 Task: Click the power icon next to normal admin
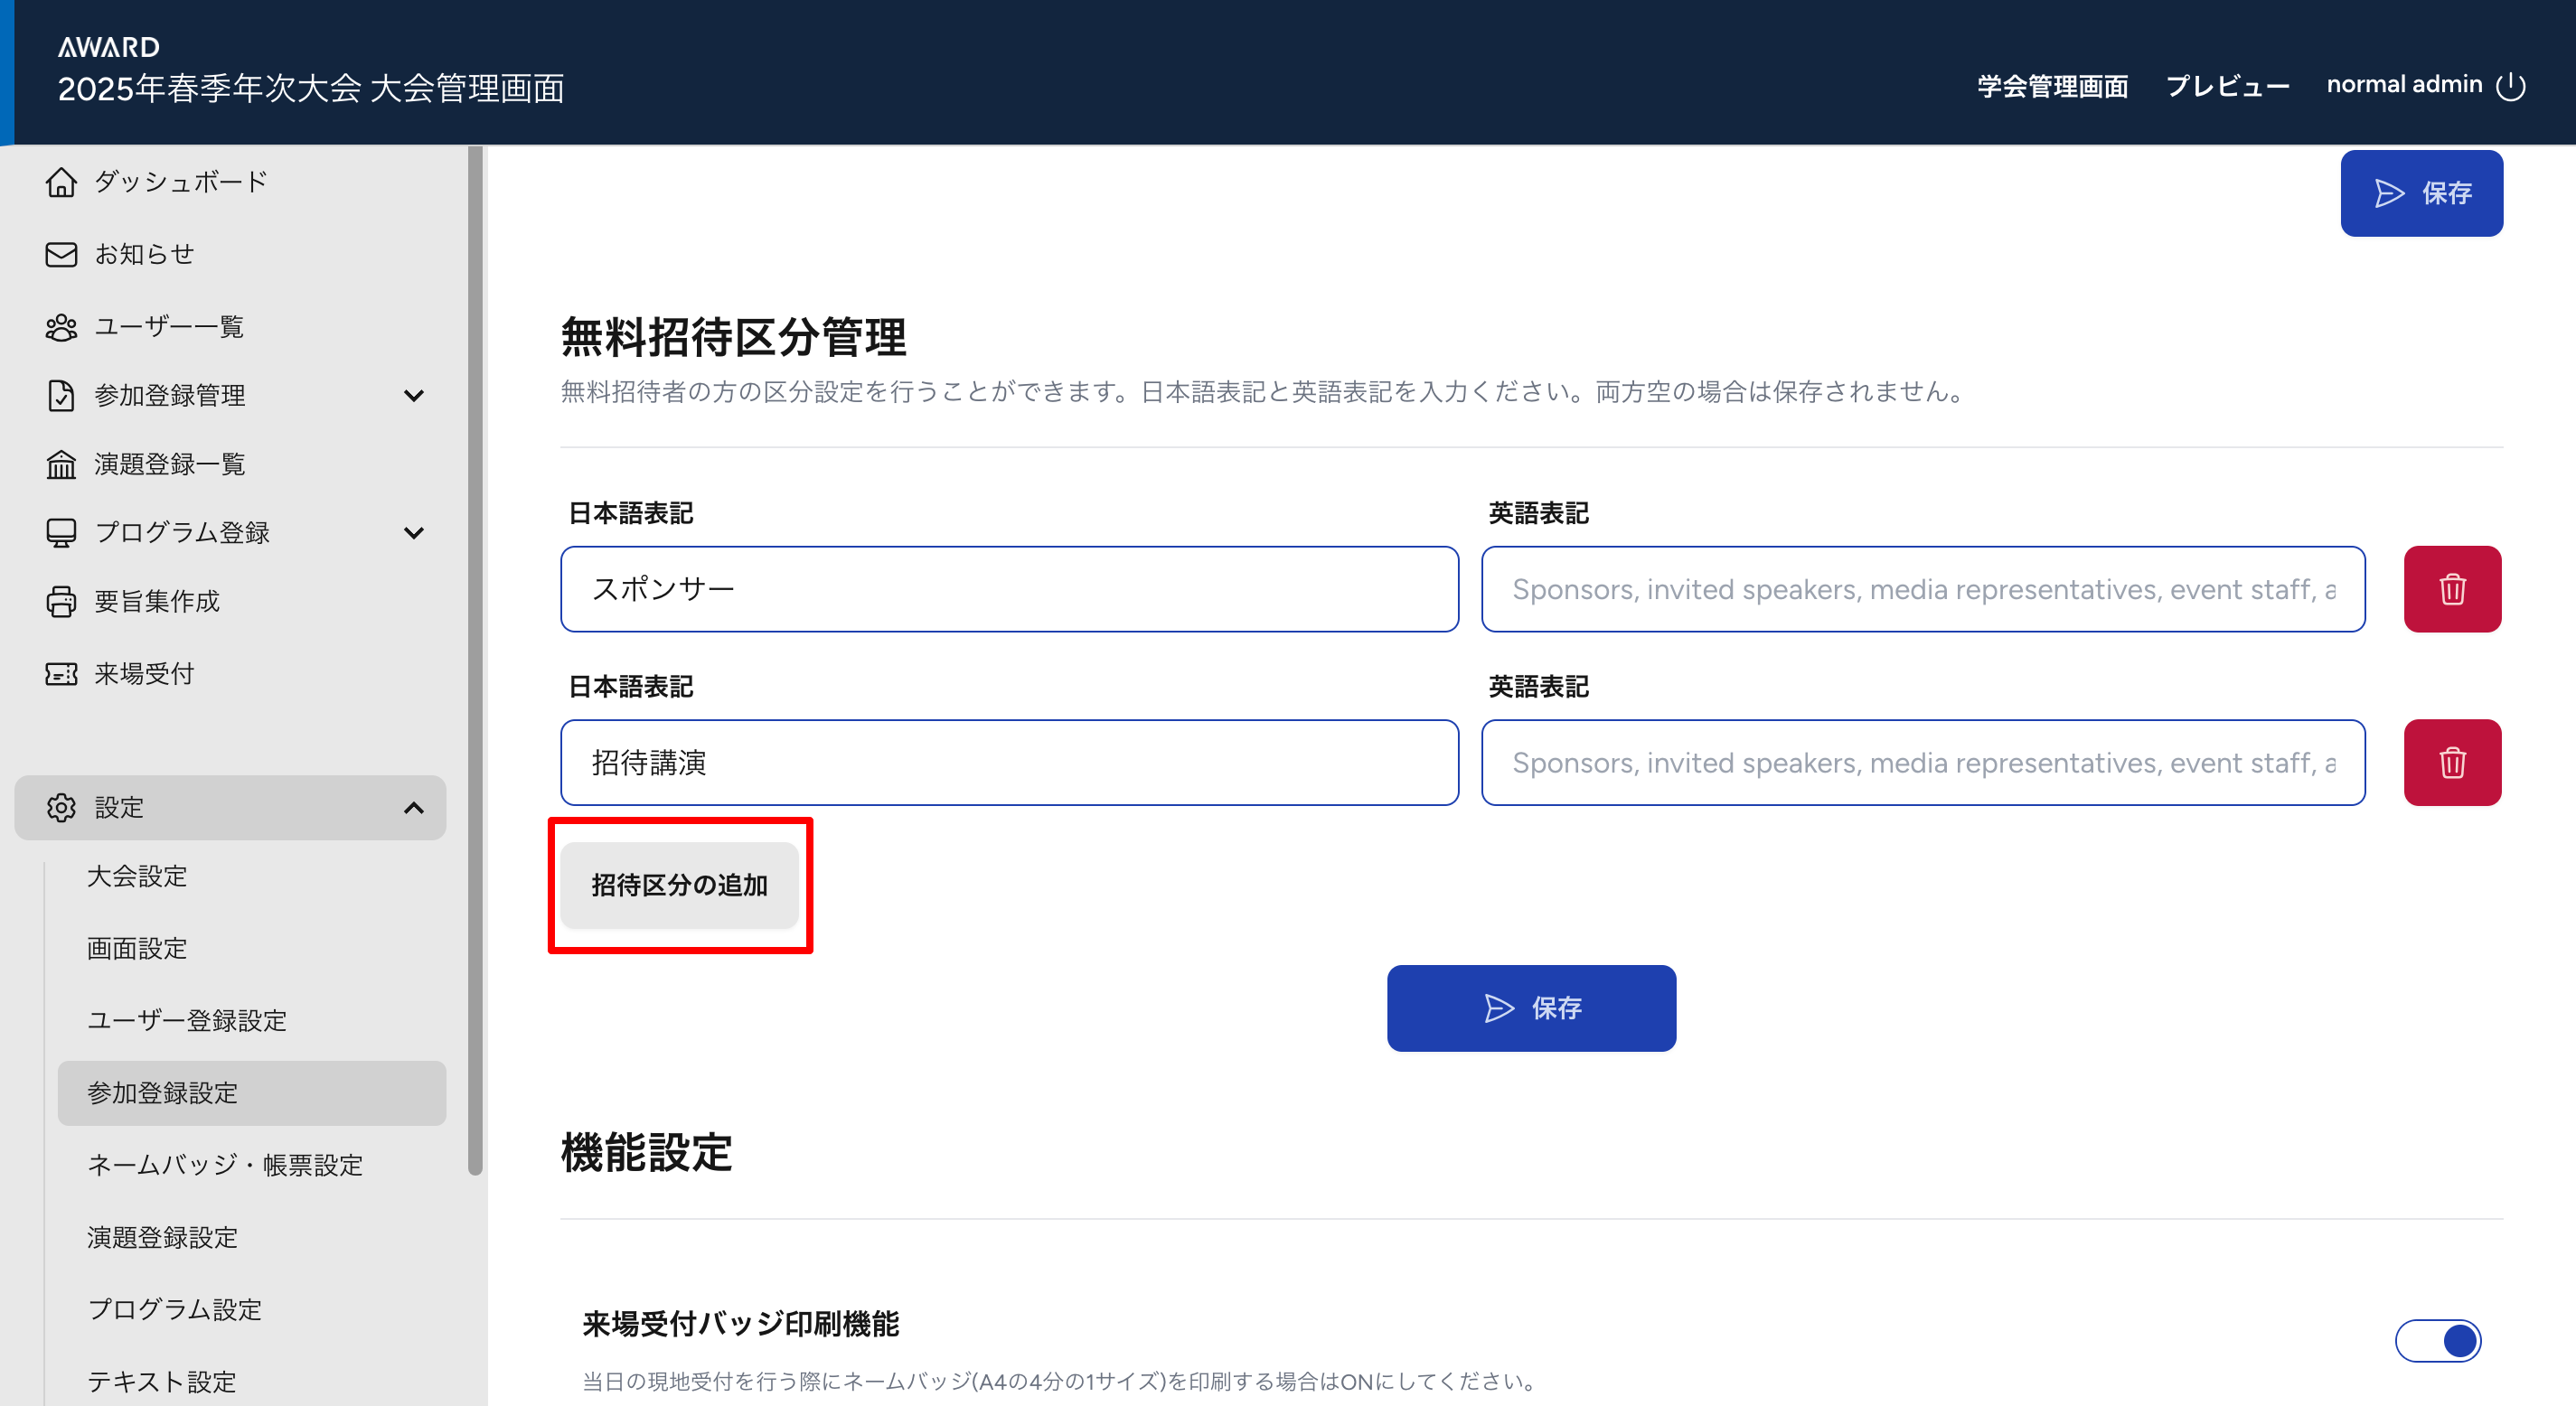pos(2510,86)
